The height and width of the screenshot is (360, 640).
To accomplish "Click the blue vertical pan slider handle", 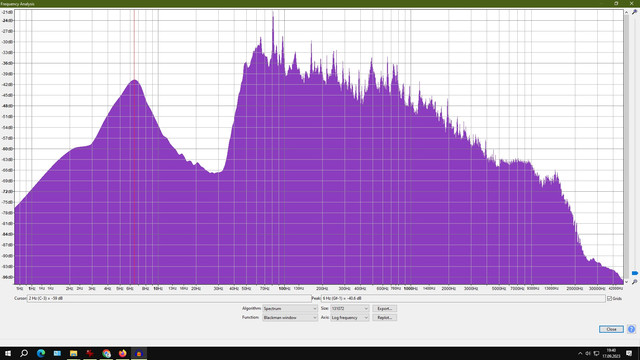I will (x=635, y=273).
